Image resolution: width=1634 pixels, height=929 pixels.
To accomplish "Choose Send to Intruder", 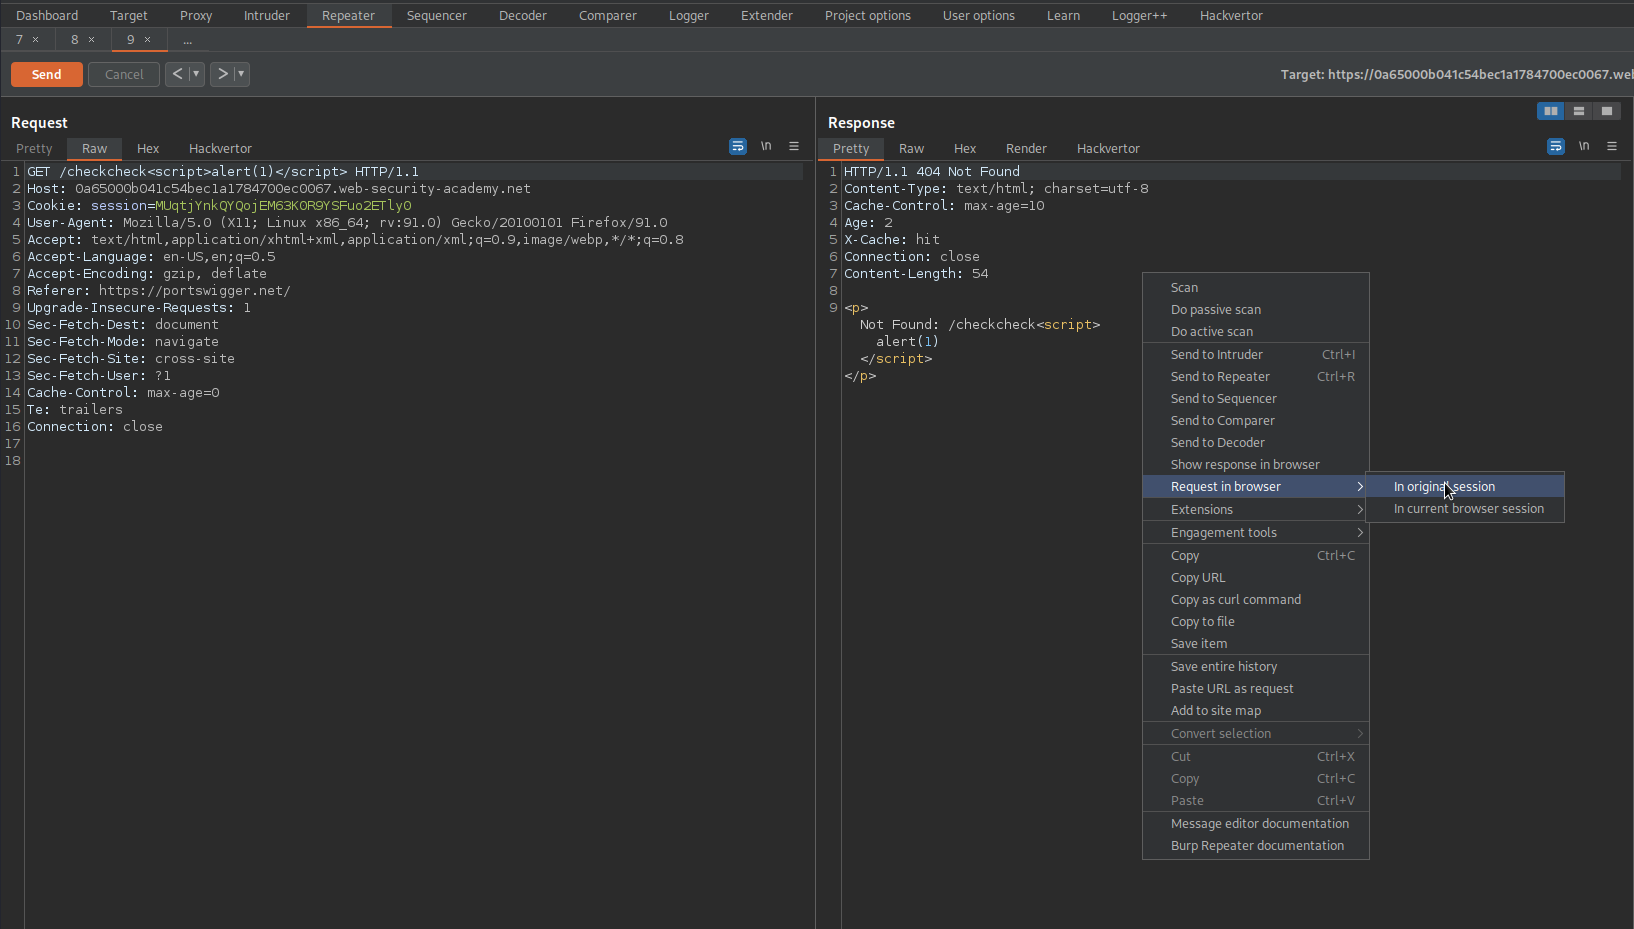I will click(x=1256, y=355).
